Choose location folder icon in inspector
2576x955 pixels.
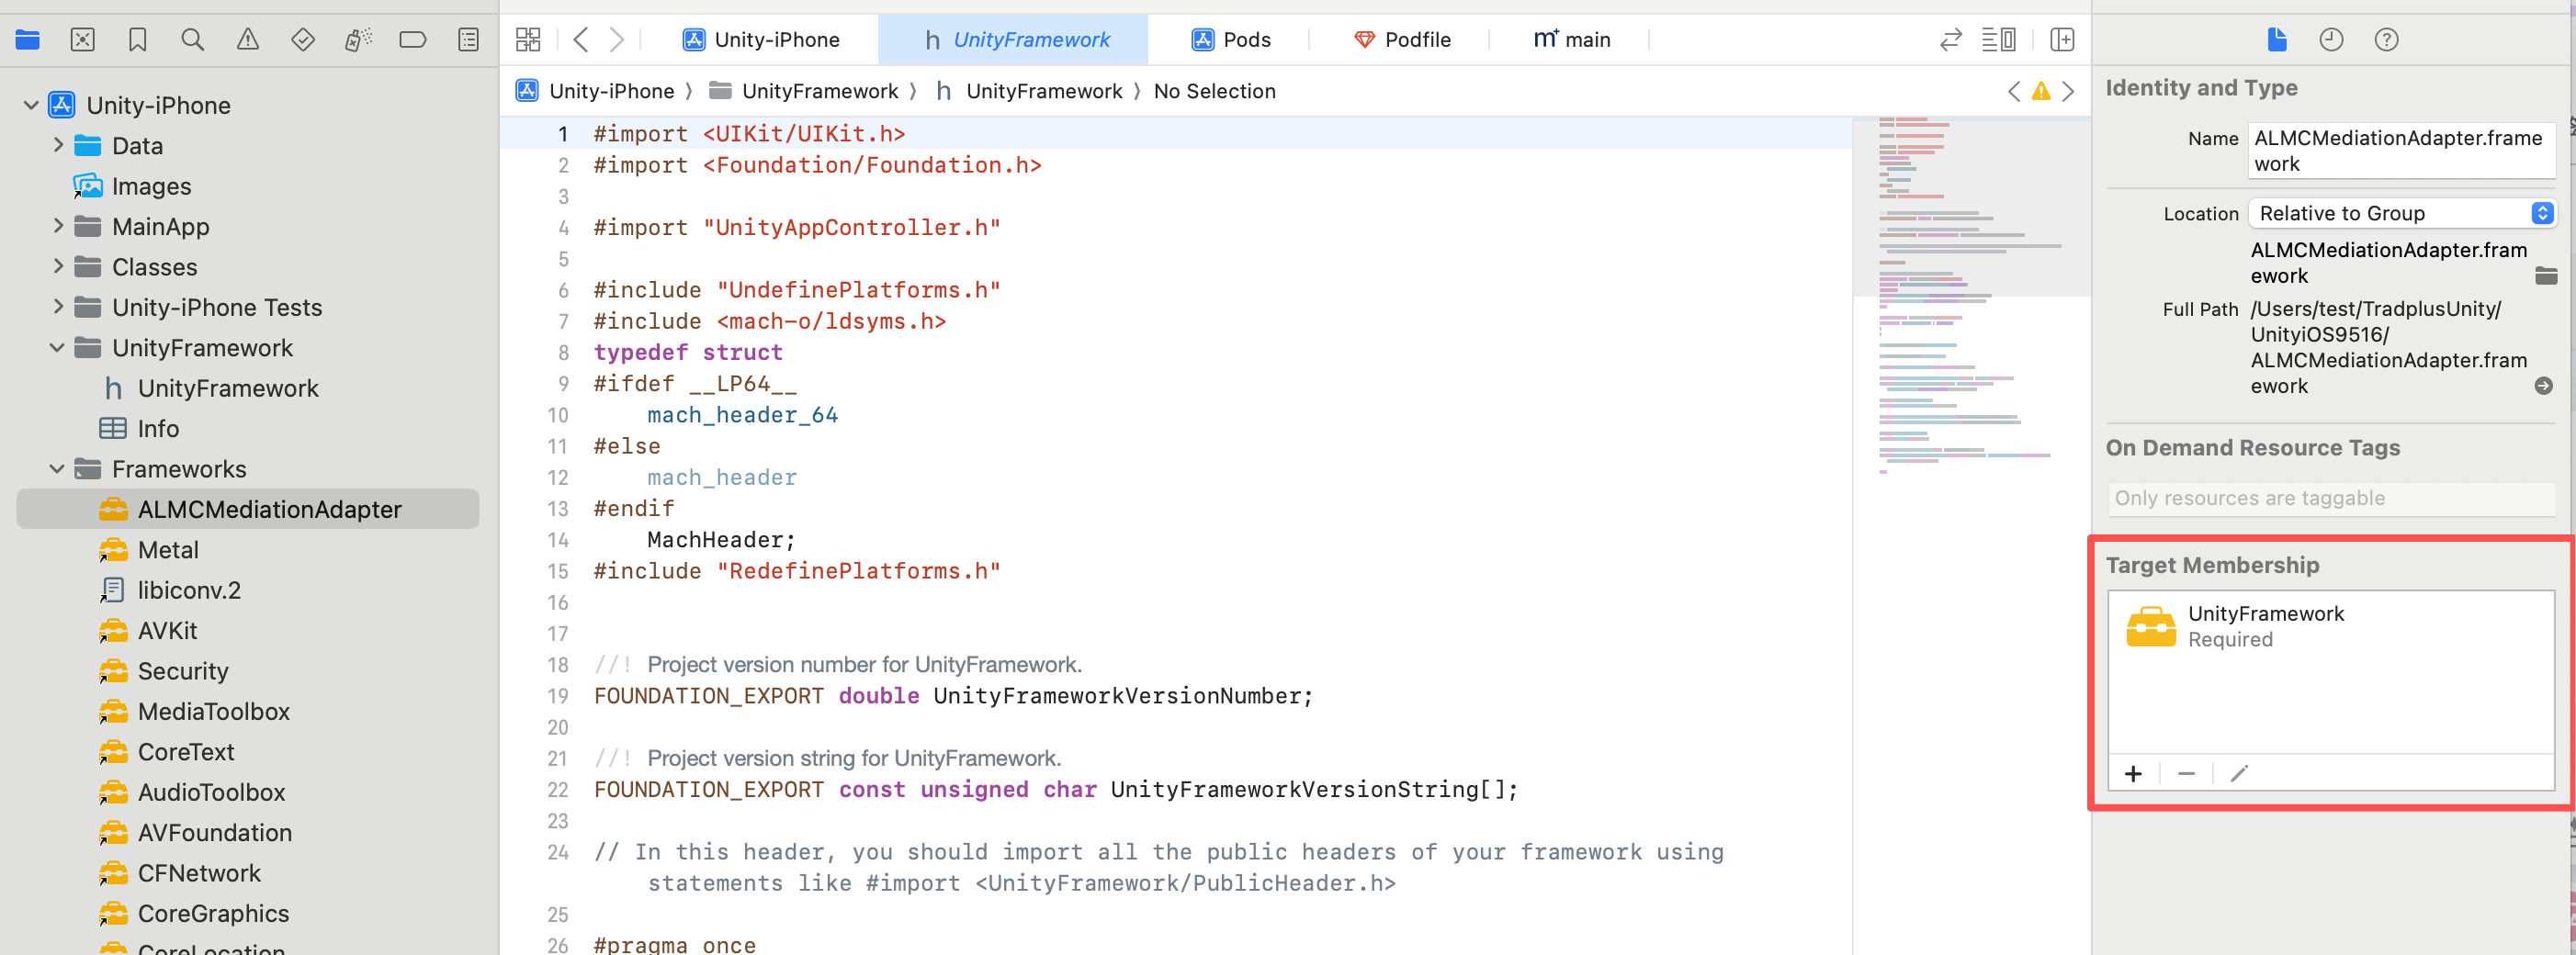click(x=2546, y=276)
